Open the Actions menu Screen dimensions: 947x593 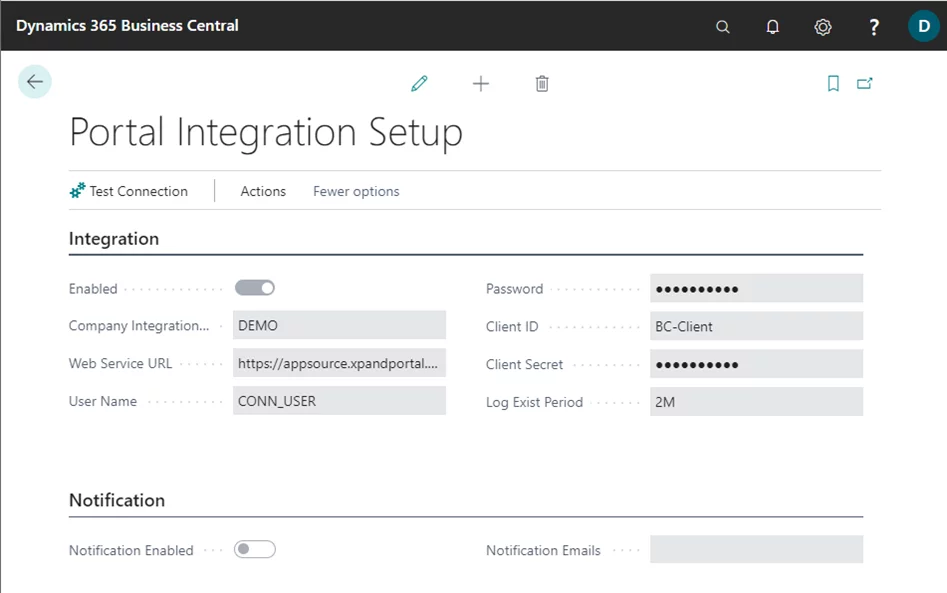pos(263,191)
